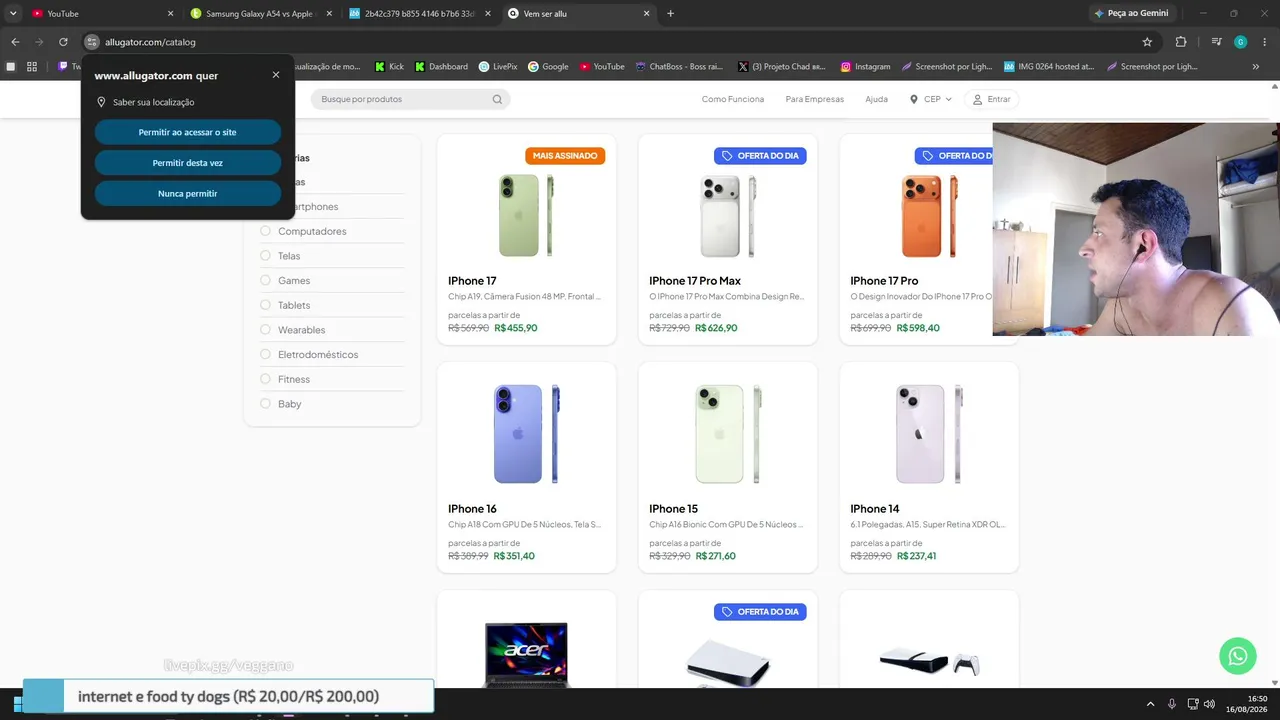Open the browser Extensions puzzle icon

[1181, 42]
